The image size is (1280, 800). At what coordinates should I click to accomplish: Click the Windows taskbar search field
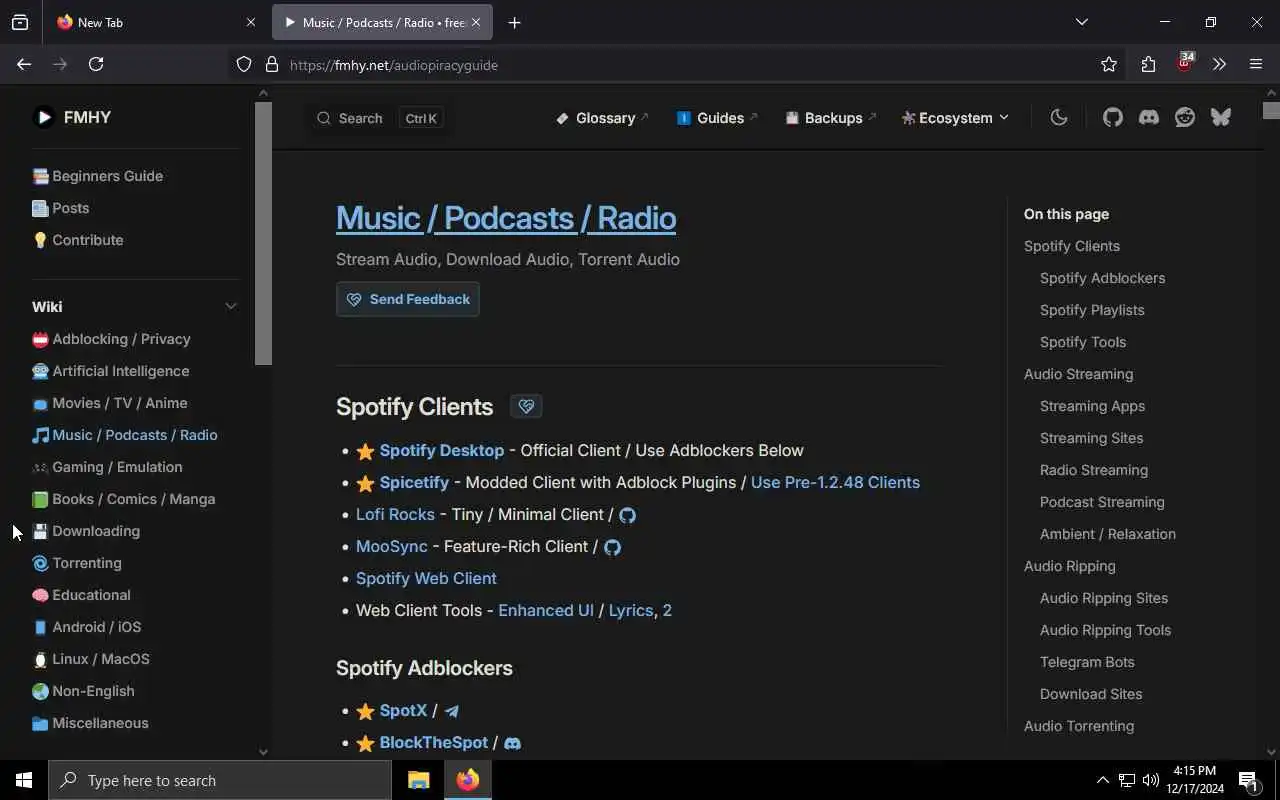click(x=220, y=780)
